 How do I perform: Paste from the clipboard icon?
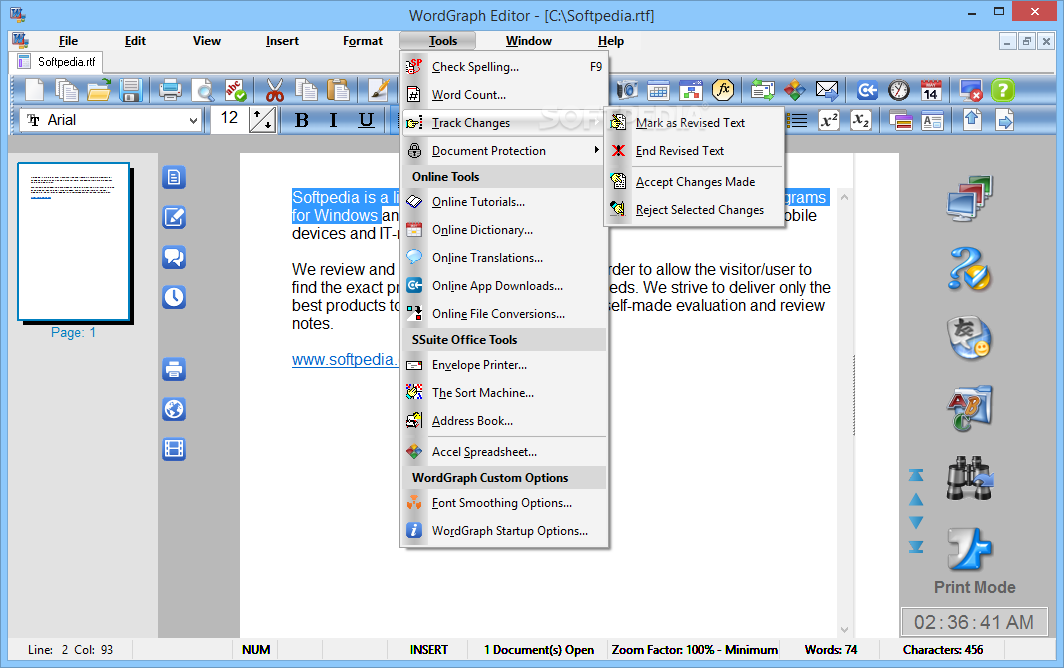[x=339, y=90]
